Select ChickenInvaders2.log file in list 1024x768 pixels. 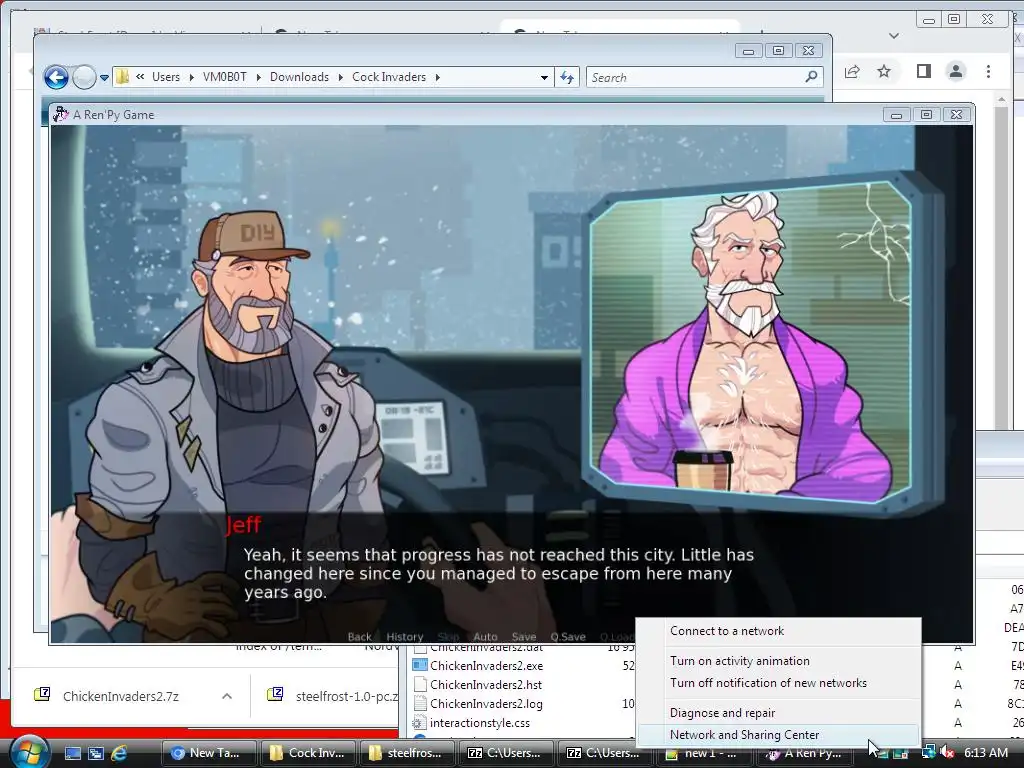(x=486, y=703)
